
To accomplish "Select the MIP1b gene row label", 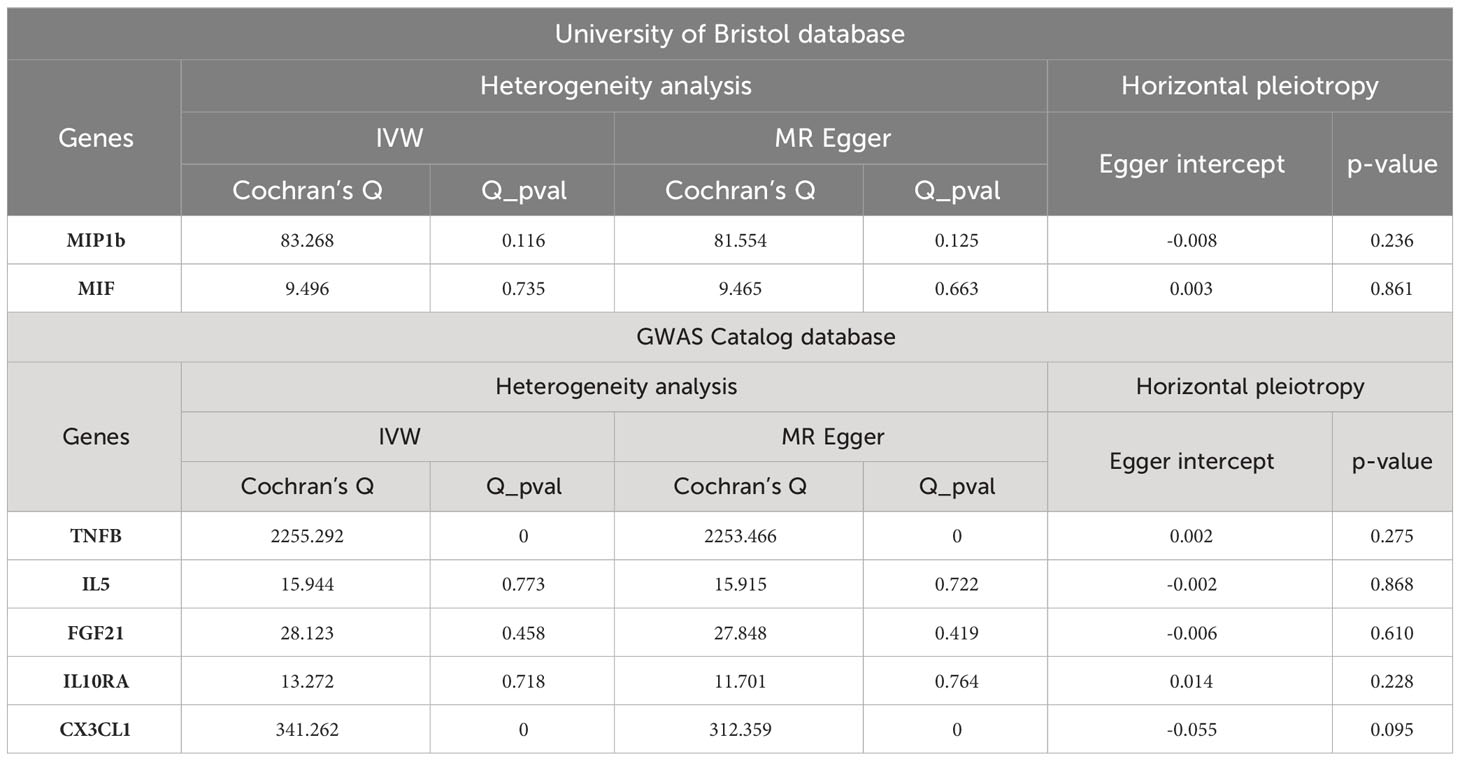I will pyautogui.click(x=95, y=241).
